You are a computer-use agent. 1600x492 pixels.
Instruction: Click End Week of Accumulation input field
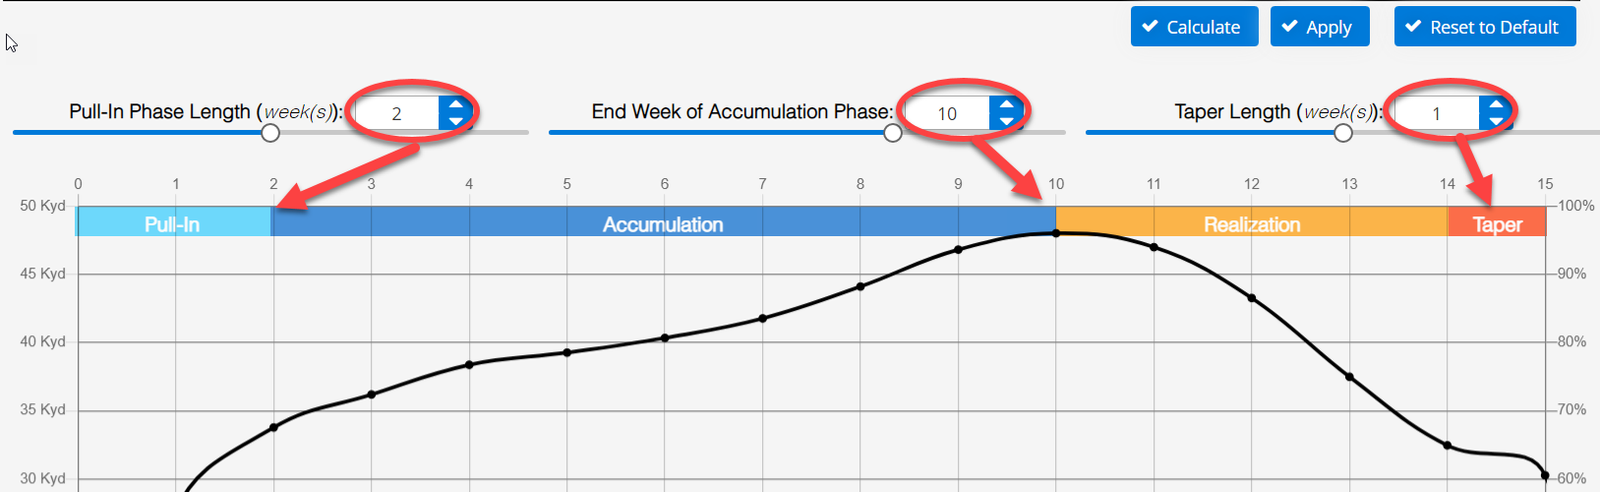click(947, 113)
